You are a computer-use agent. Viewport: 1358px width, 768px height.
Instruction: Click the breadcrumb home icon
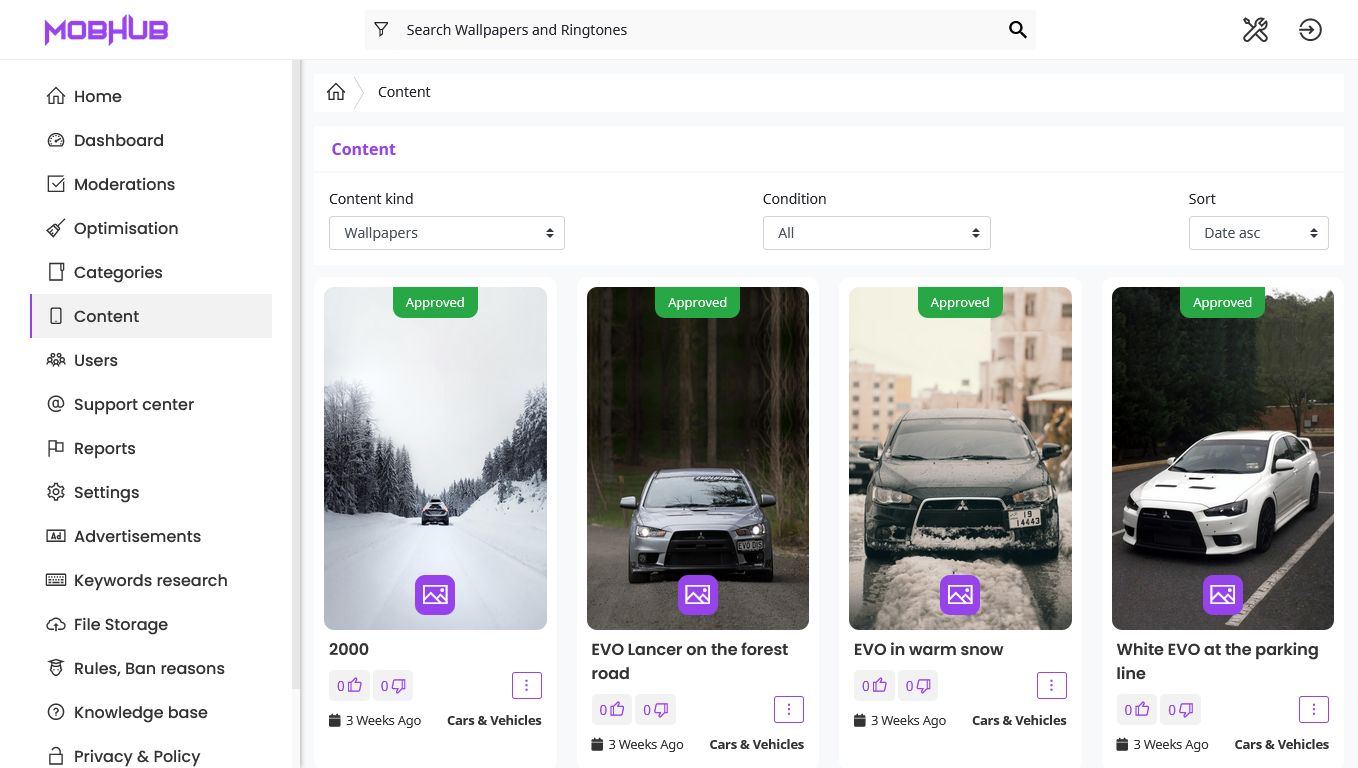pyautogui.click(x=336, y=92)
